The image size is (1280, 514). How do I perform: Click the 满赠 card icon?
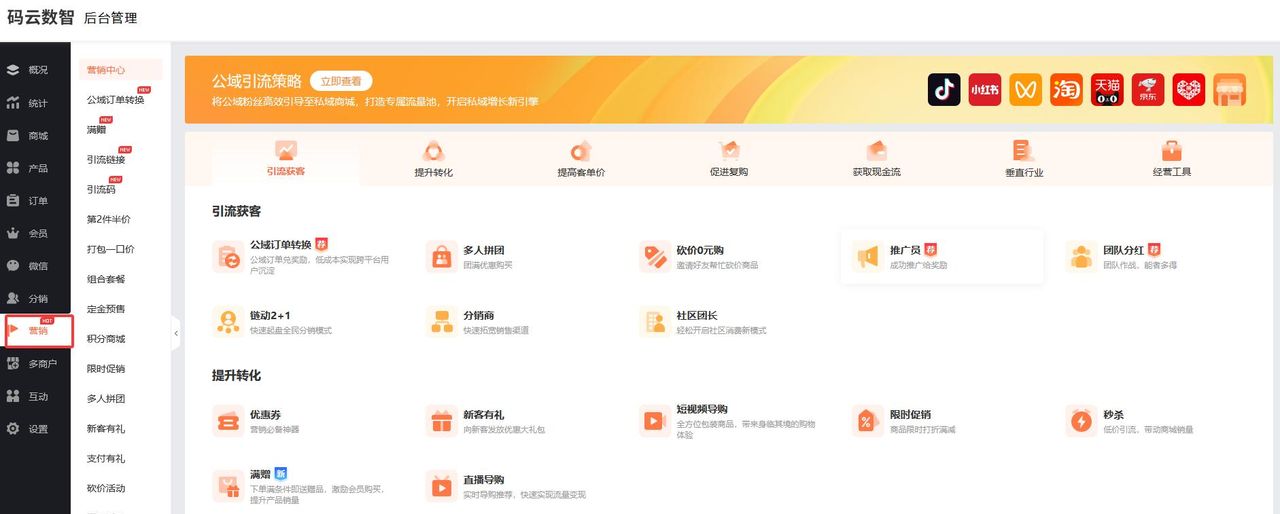(228, 486)
